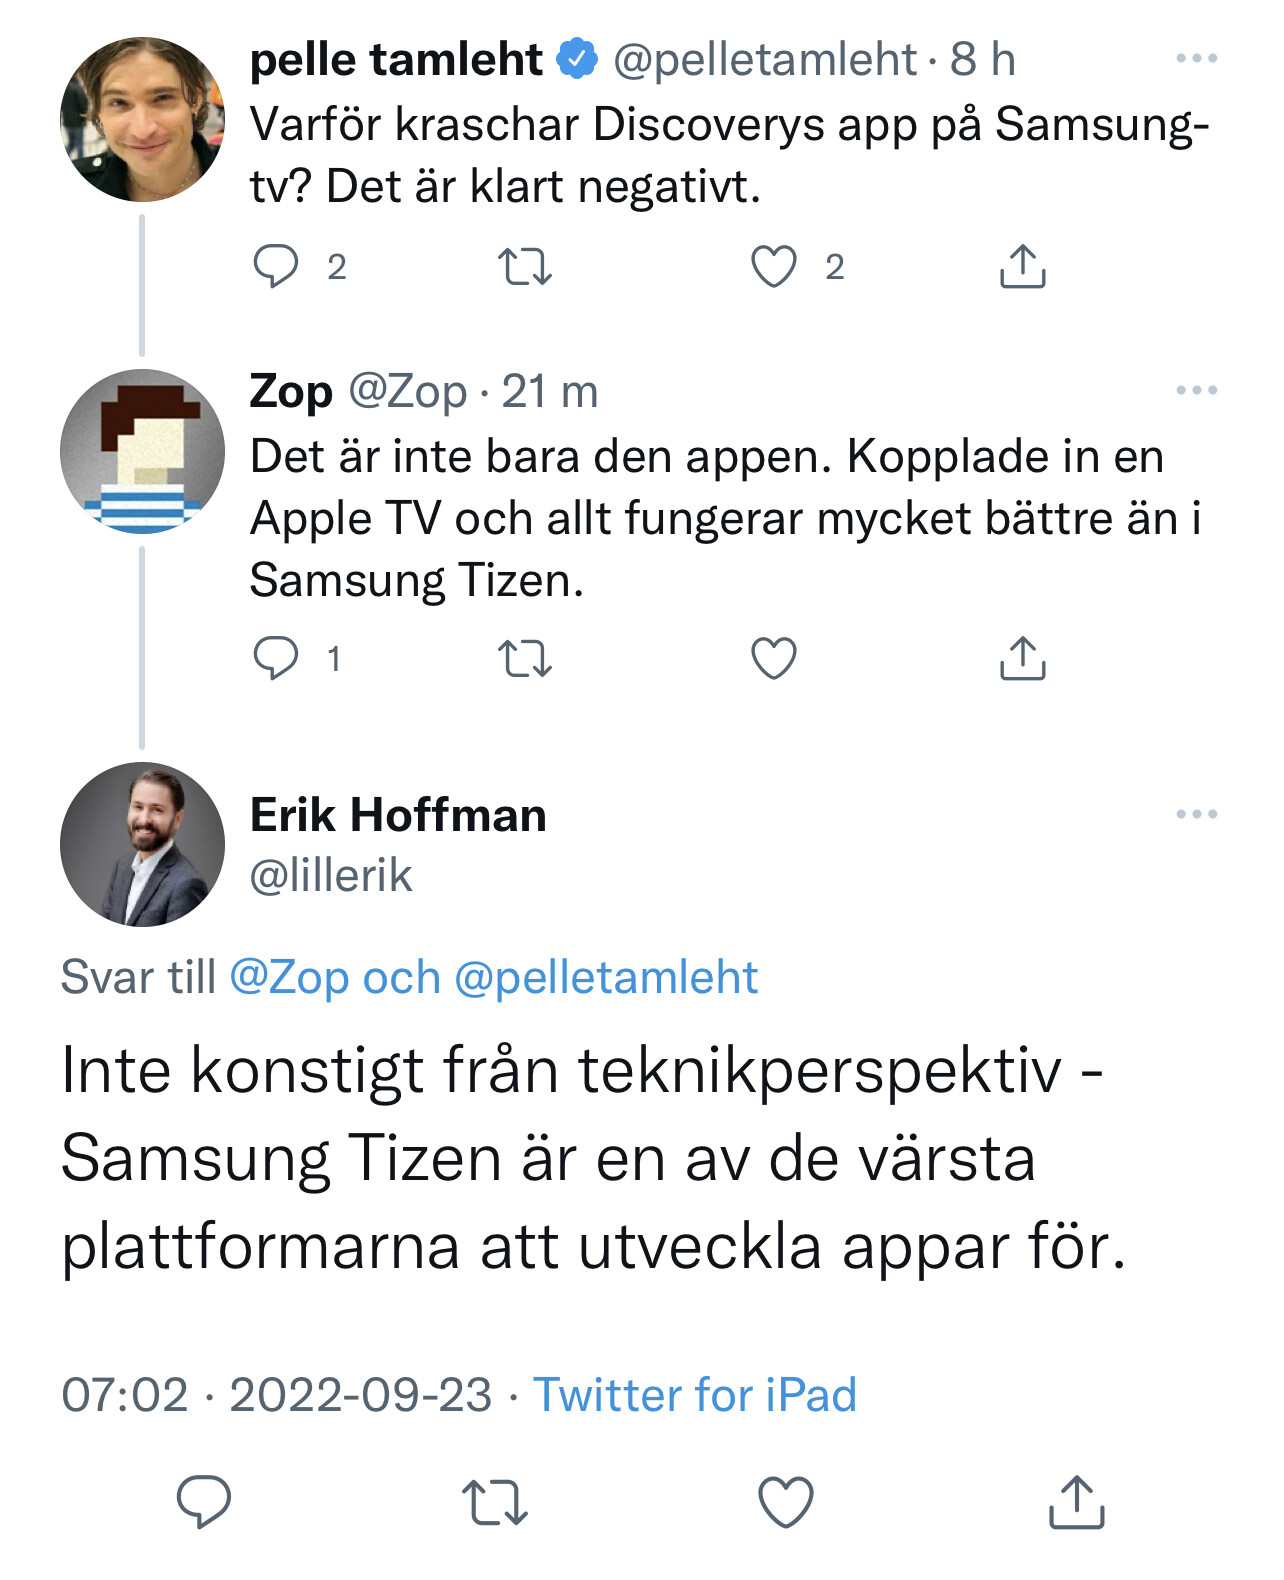This screenshot has width=1284, height=1580.
Task: Like Zop's tweet
Action: click(774, 659)
